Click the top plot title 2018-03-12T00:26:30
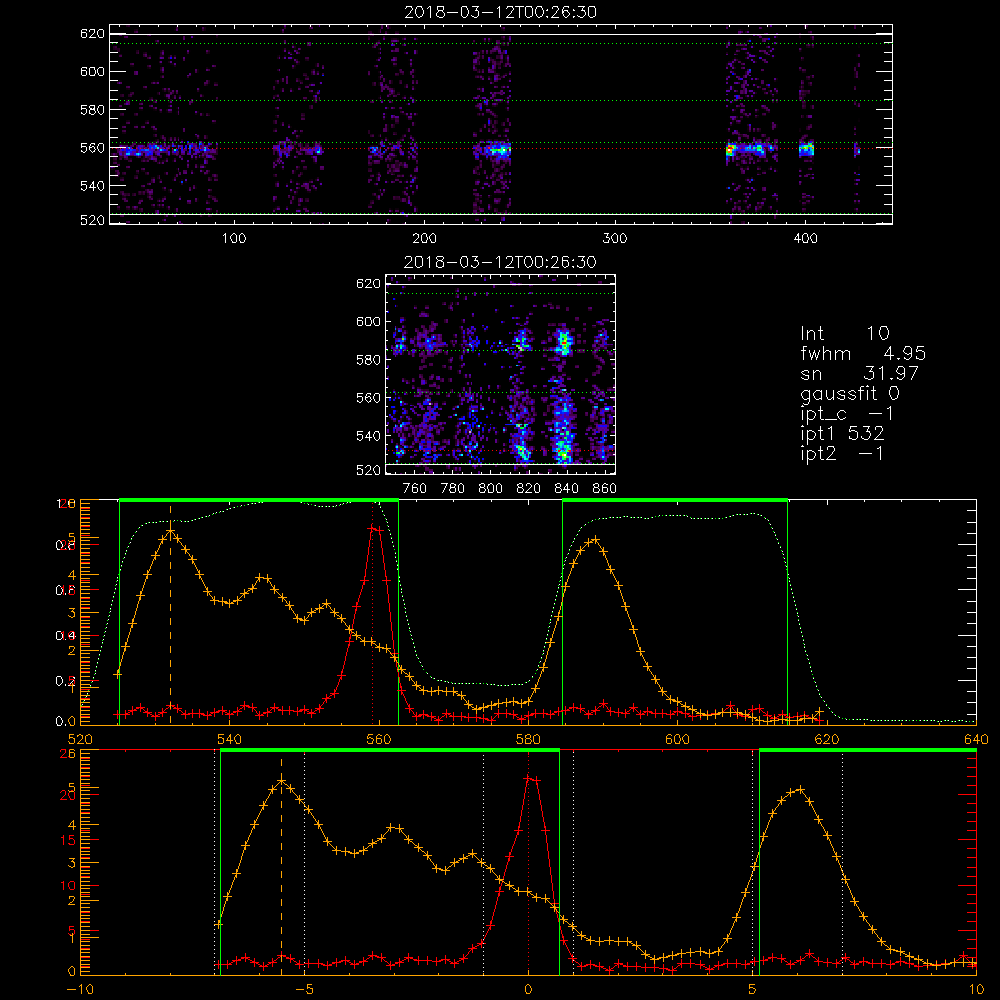Image resolution: width=1000 pixels, height=1000 pixels. point(500,12)
